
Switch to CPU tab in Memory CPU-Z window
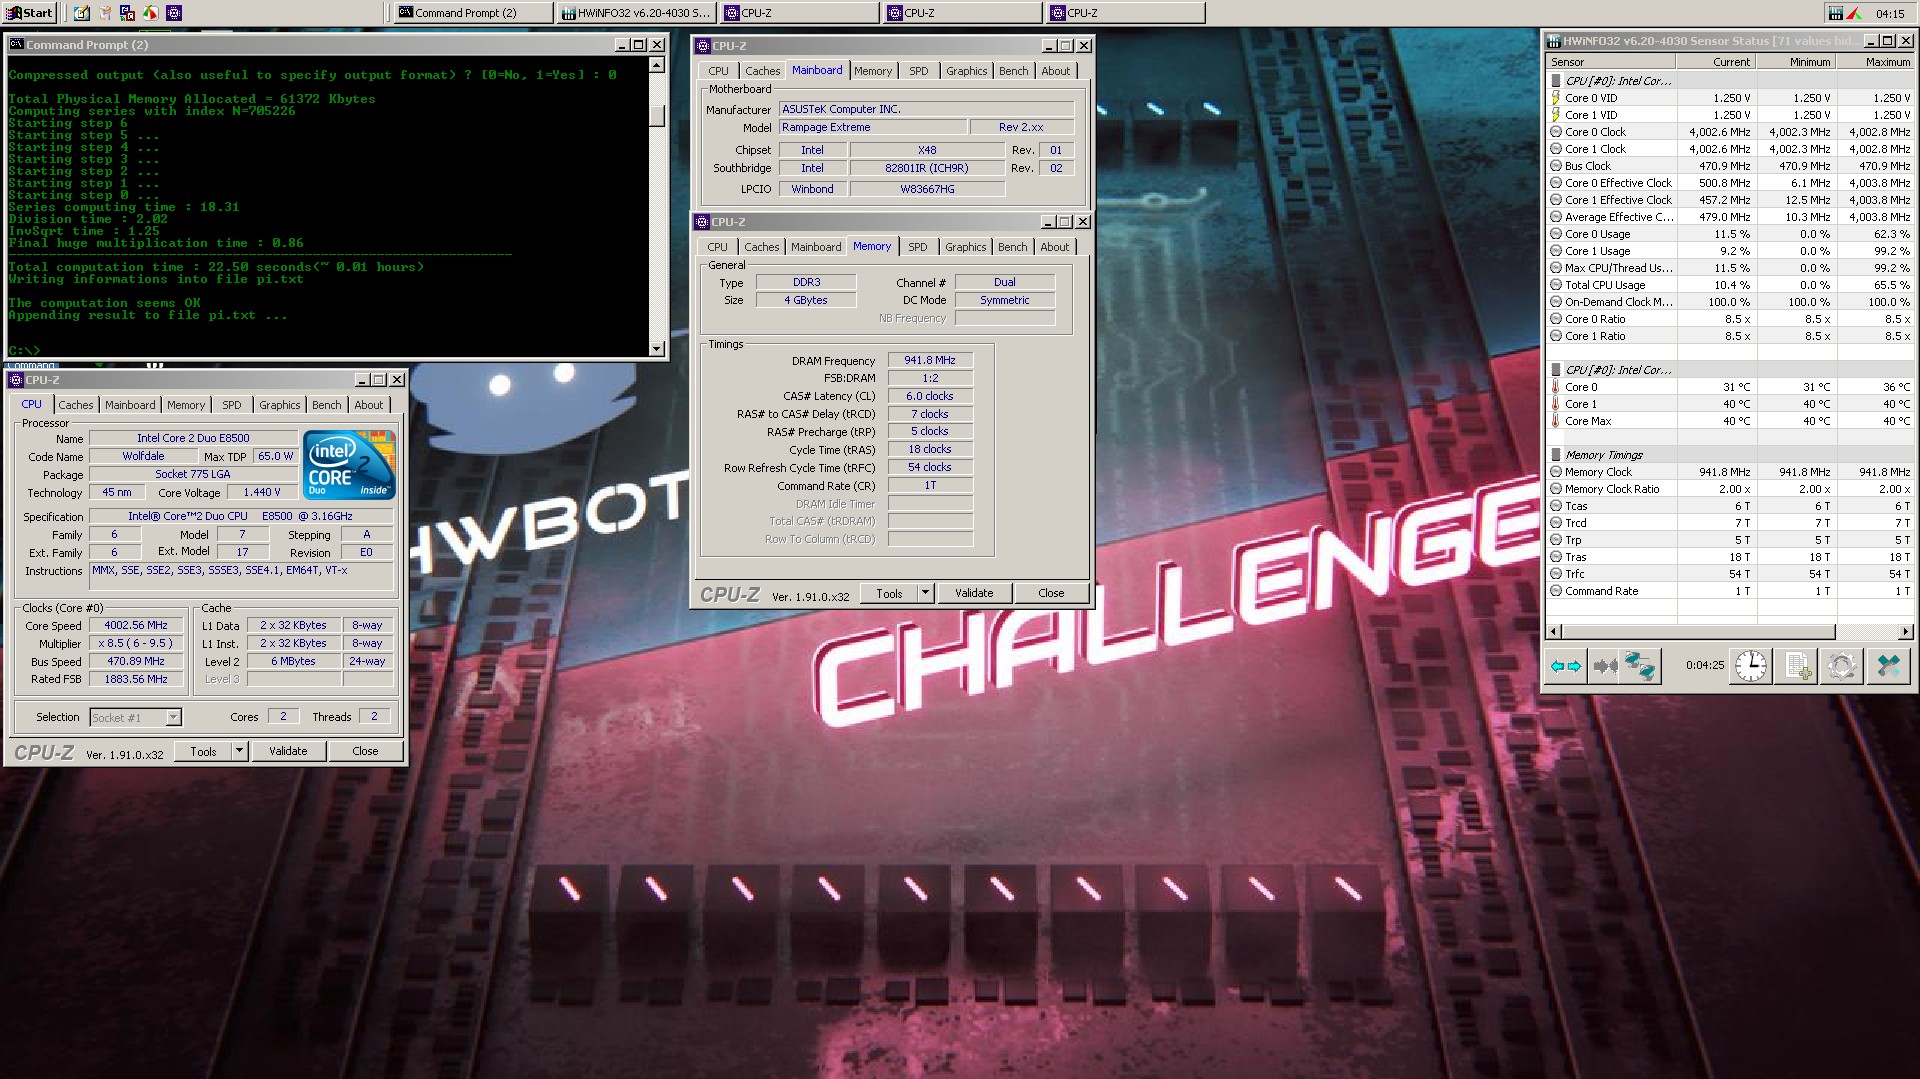click(718, 247)
